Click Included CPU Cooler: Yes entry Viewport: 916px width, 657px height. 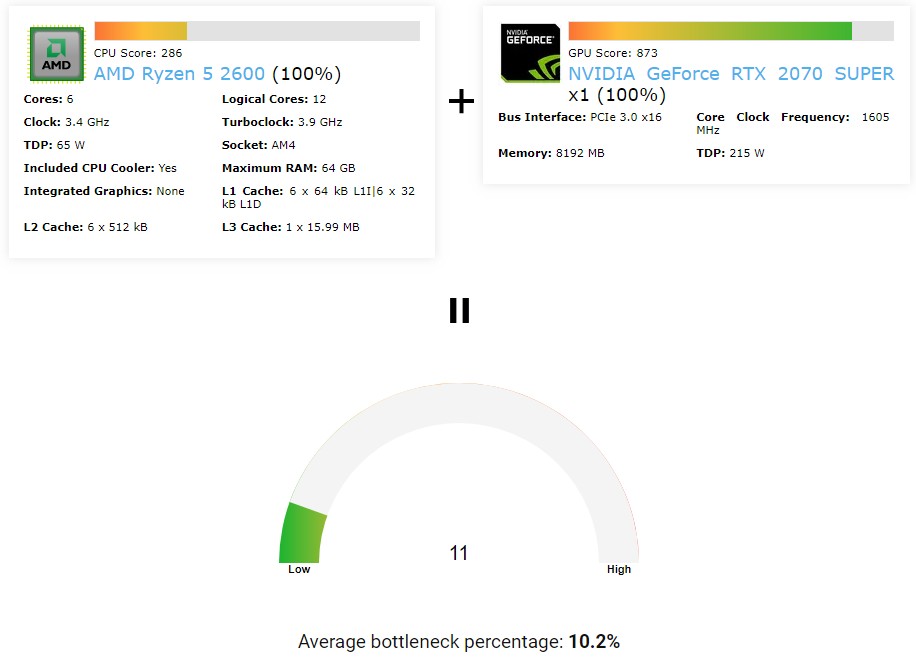tap(100, 168)
